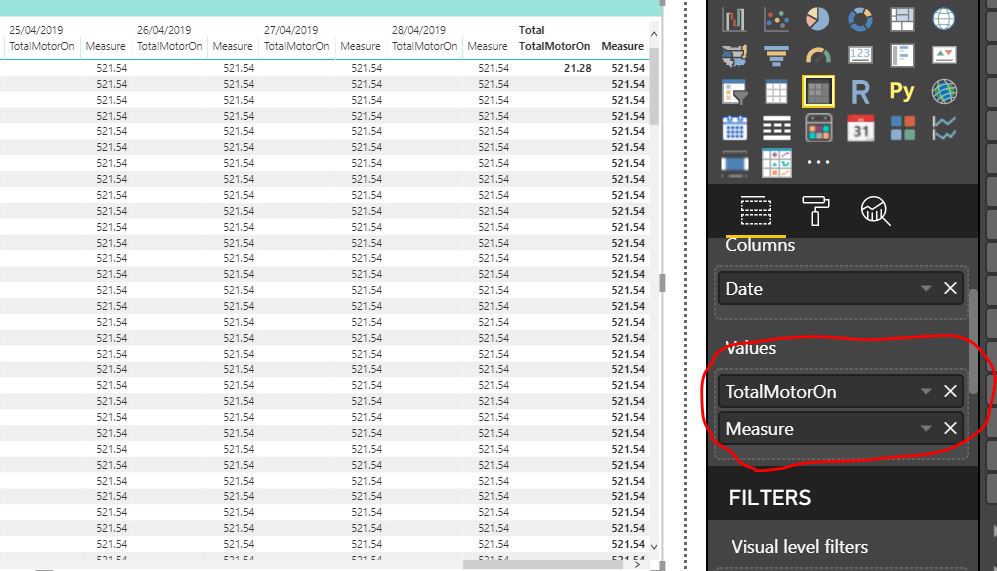Select the ribbon chart visualization
The image size is (997, 571).
tap(734, 20)
